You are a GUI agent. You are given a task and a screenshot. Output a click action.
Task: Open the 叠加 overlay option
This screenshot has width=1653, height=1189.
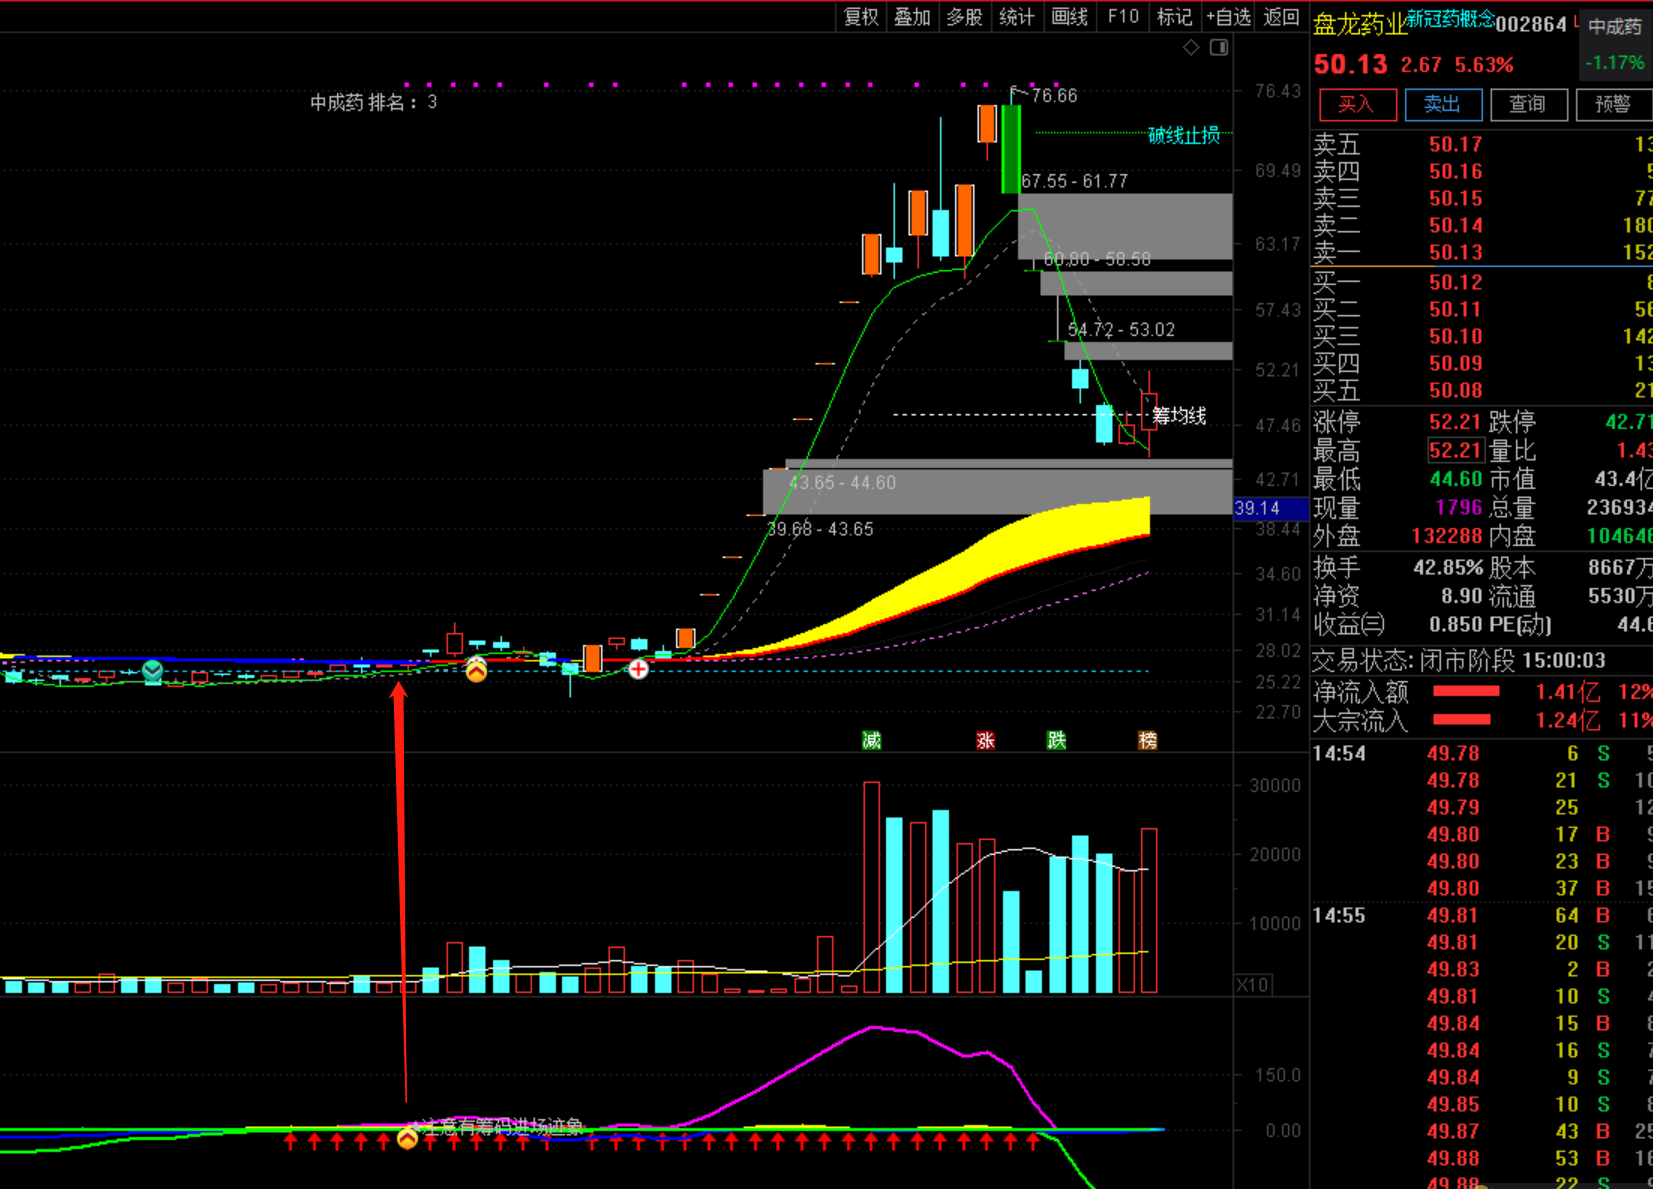pyautogui.click(x=912, y=17)
